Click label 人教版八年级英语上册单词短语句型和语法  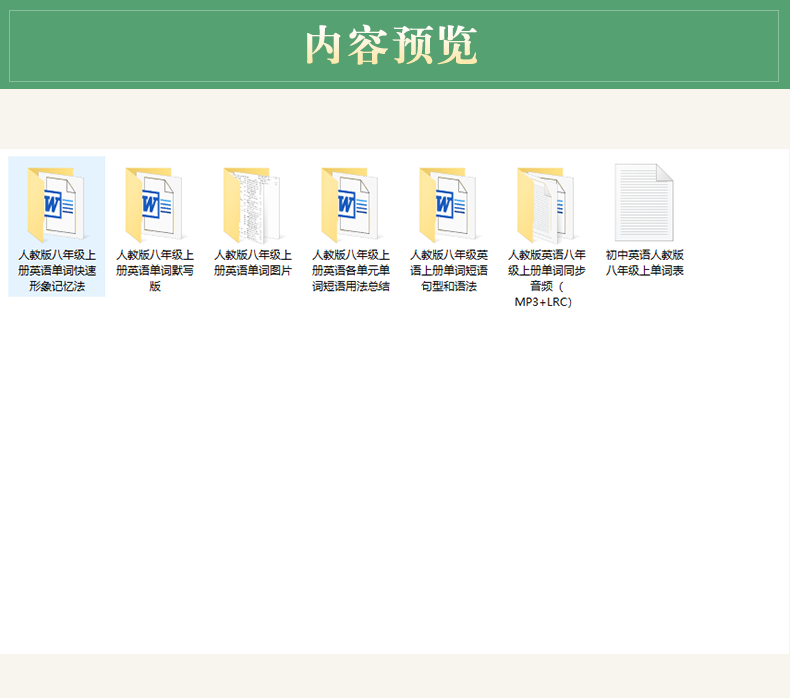click(448, 271)
